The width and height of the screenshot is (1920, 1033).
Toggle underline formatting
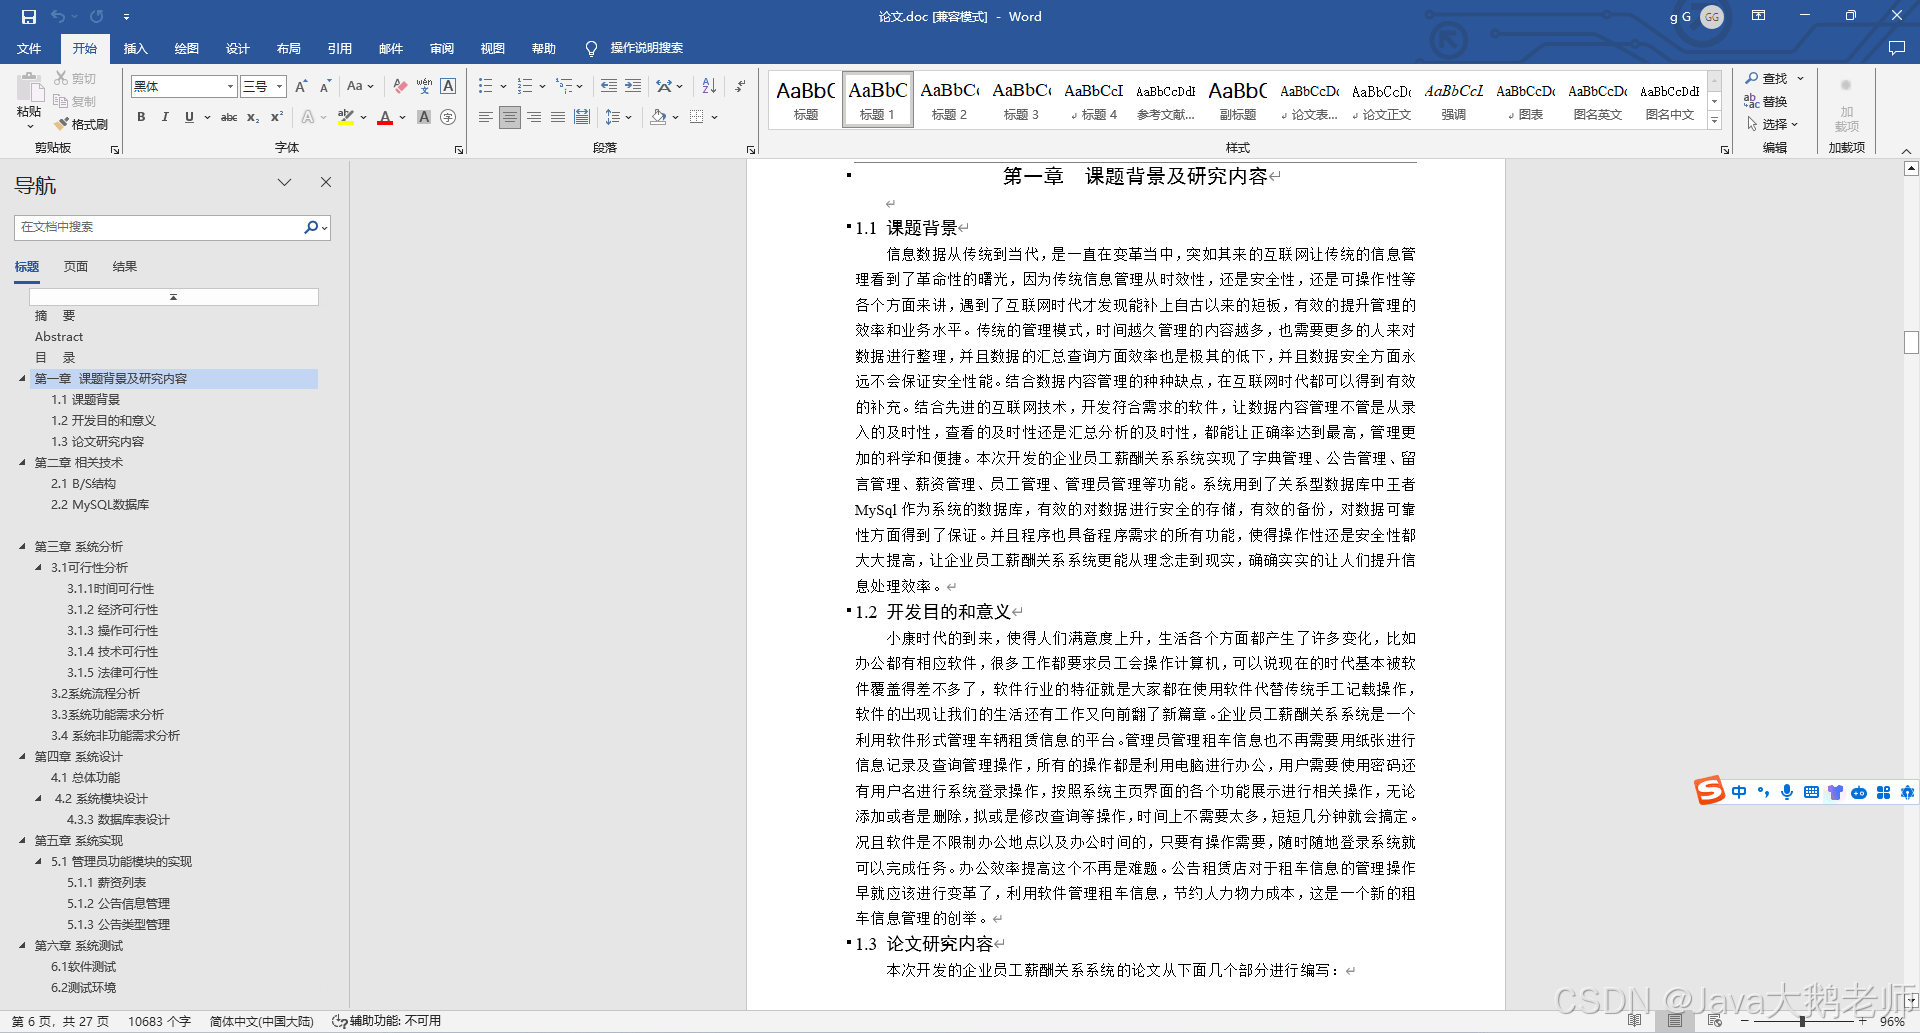188,117
